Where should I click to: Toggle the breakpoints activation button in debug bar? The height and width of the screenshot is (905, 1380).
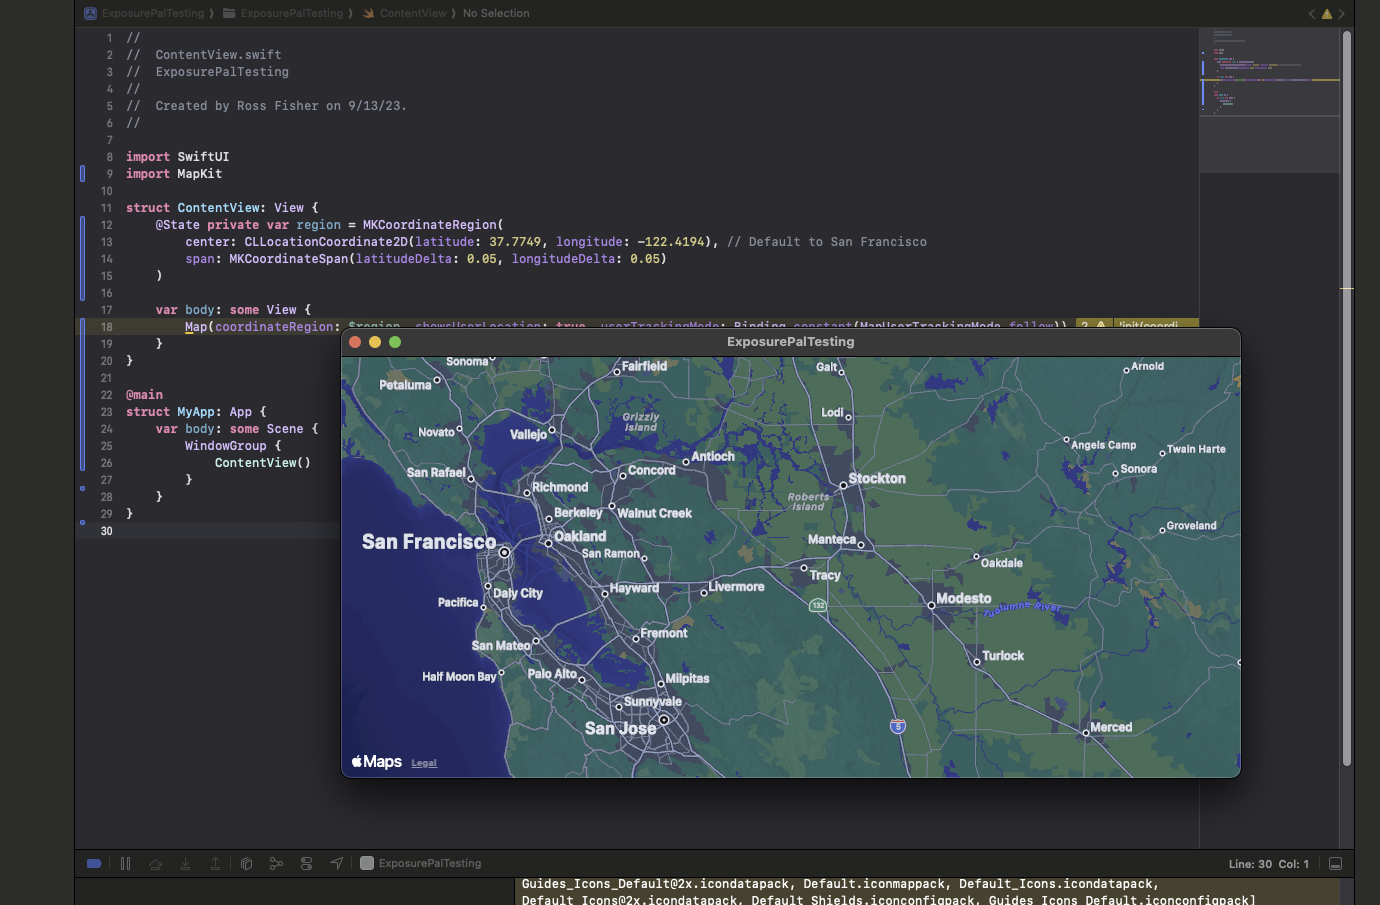(x=94, y=863)
